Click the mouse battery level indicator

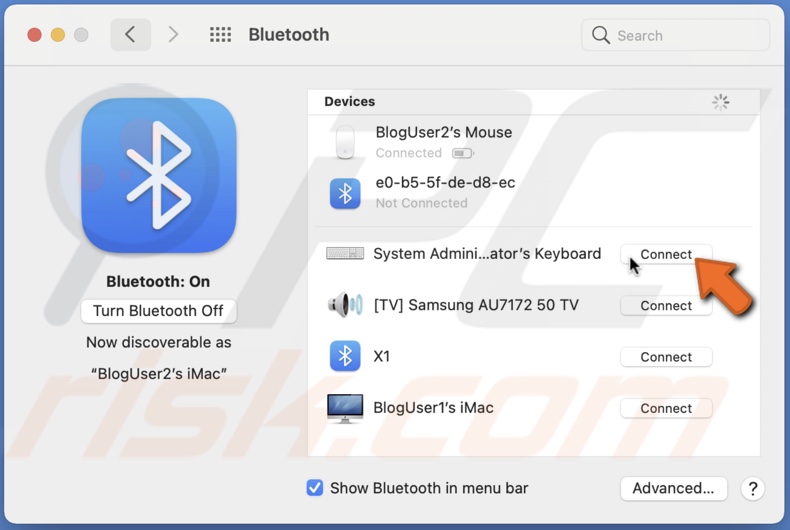[463, 153]
